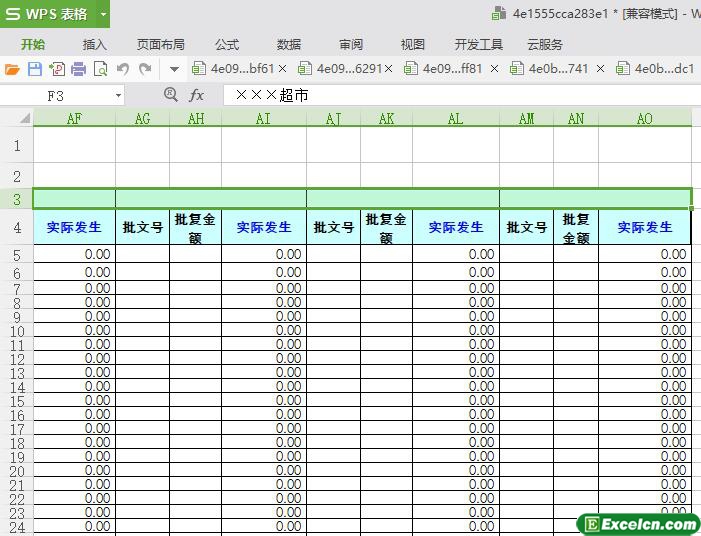Switch to the 插入 tab
This screenshot has width=701, height=536.
point(95,44)
